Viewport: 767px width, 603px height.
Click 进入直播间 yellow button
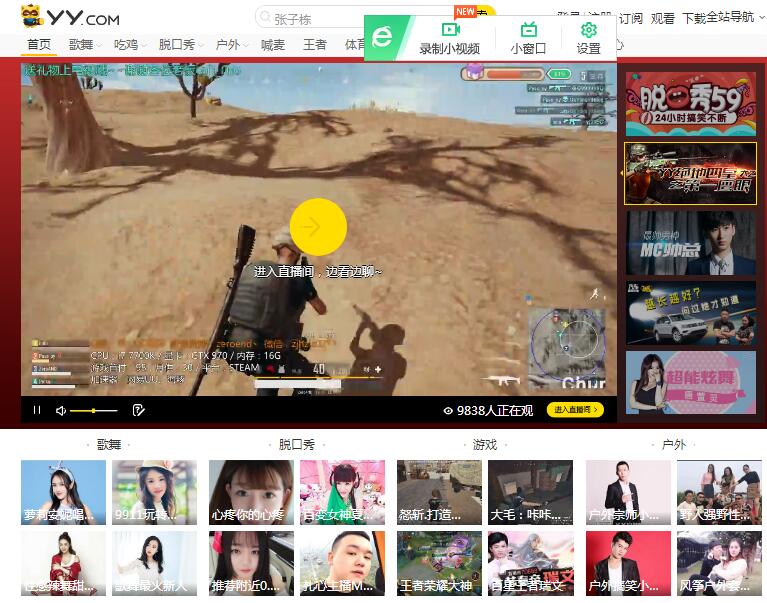tap(575, 410)
